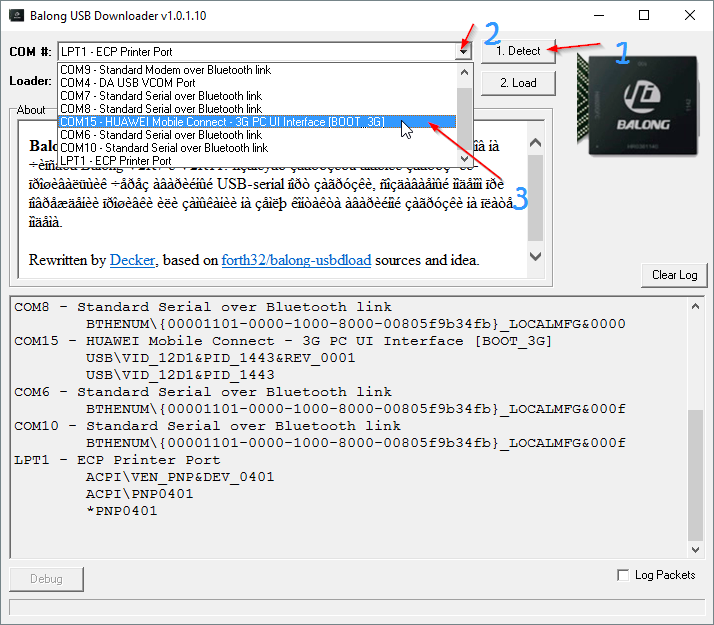Image resolution: width=714 pixels, height=625 pixels.
Task: Click the port list scroll up arrow
Action: [464, 72]
